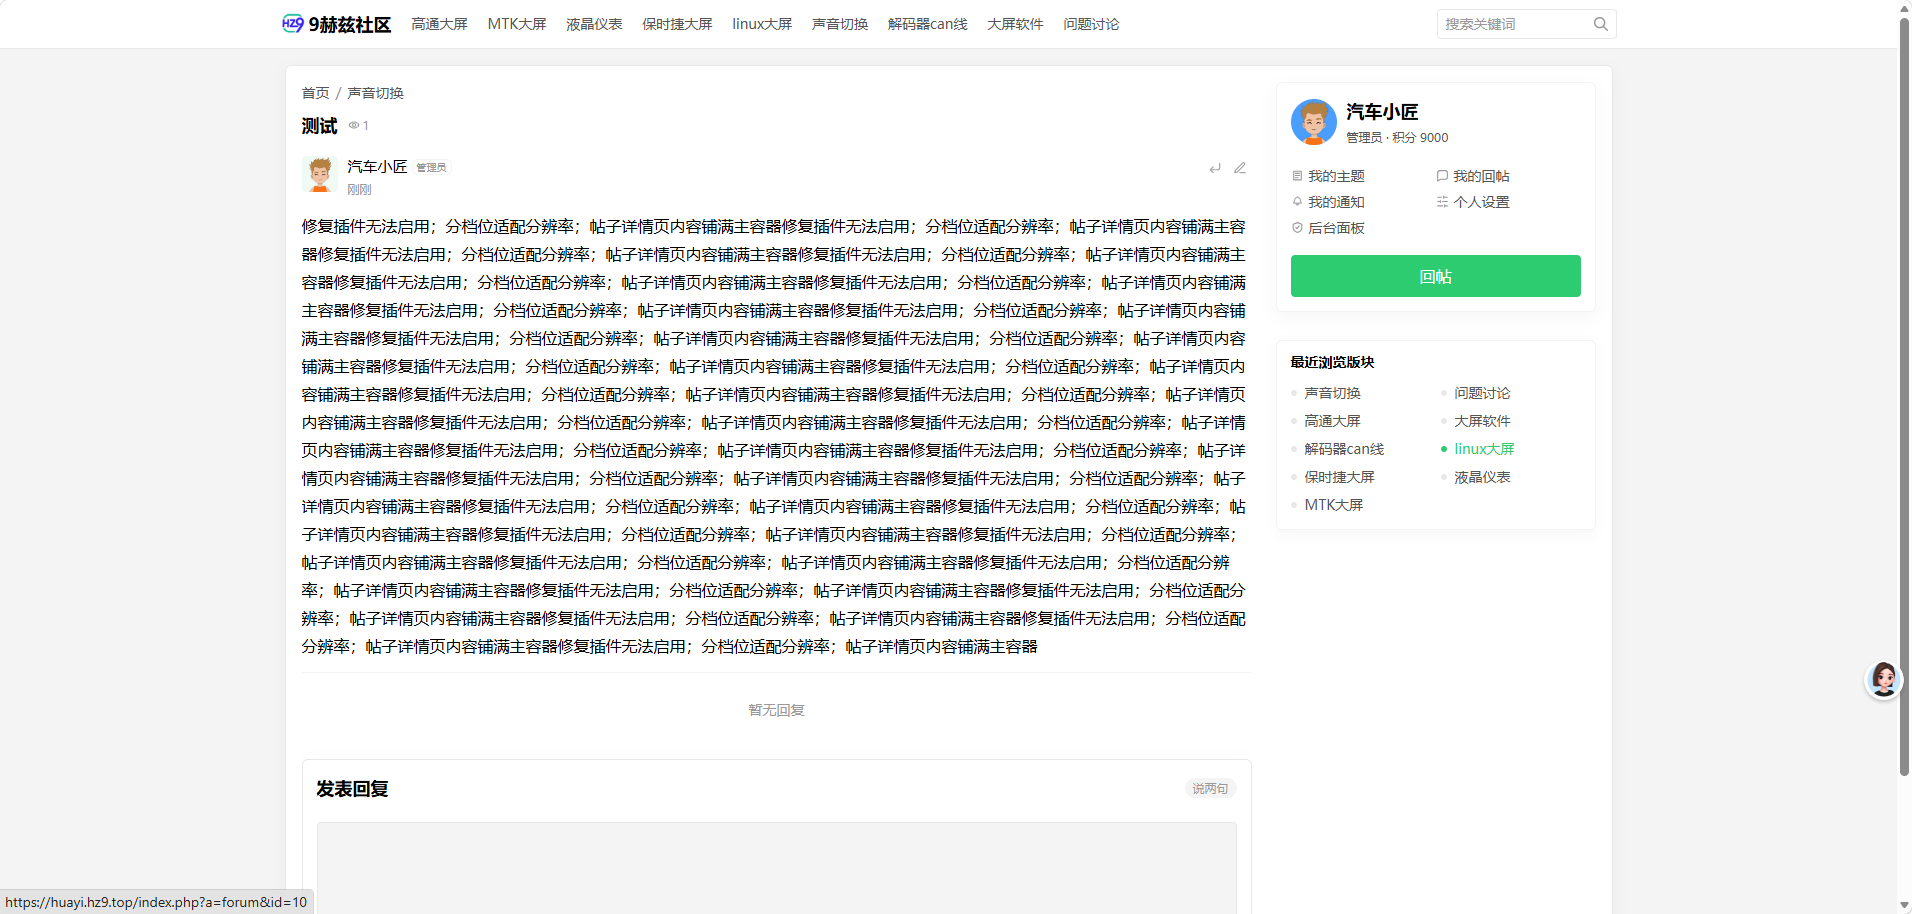
Task: Open MTK大屏 in the top navigation
Action: point(517,24)
